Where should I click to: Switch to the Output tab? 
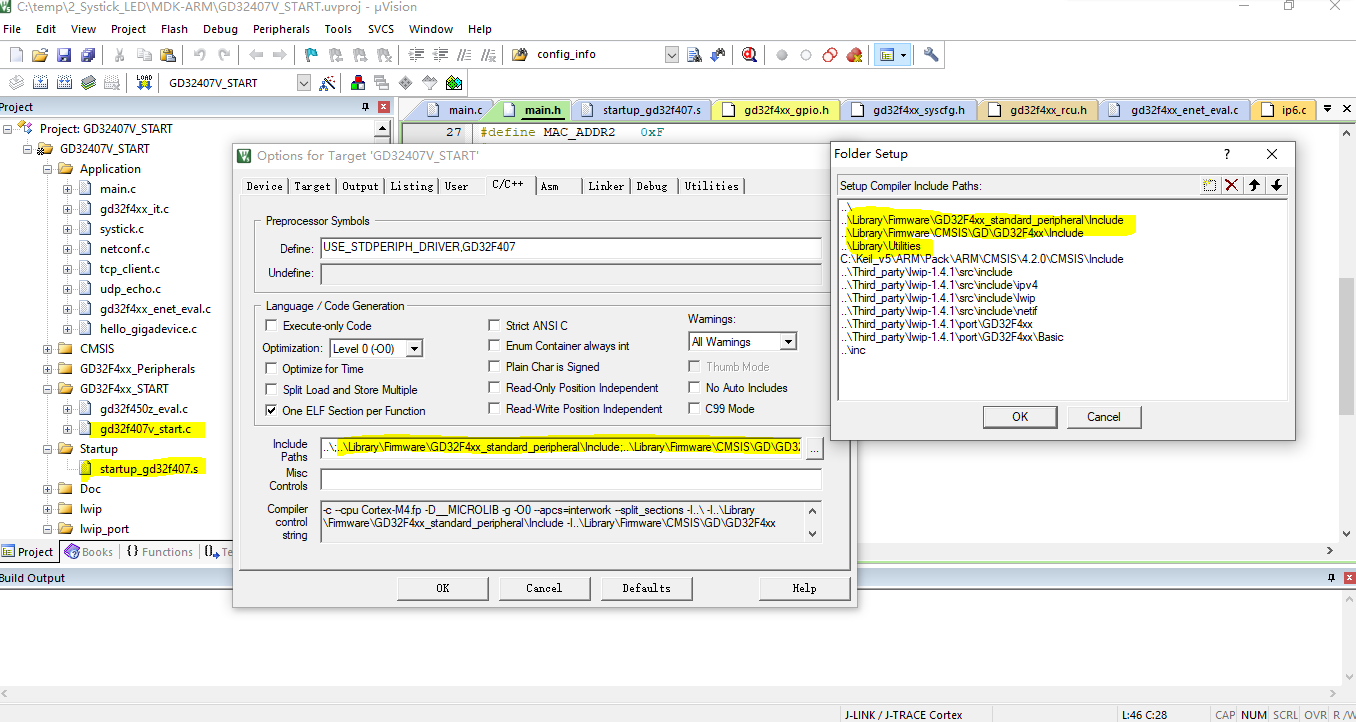click(360, 186)
